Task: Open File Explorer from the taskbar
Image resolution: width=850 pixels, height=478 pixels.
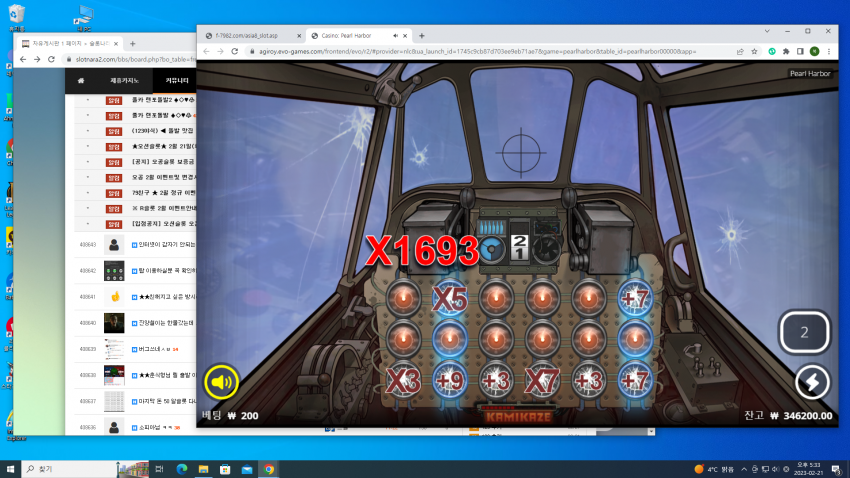Action: 203,469
